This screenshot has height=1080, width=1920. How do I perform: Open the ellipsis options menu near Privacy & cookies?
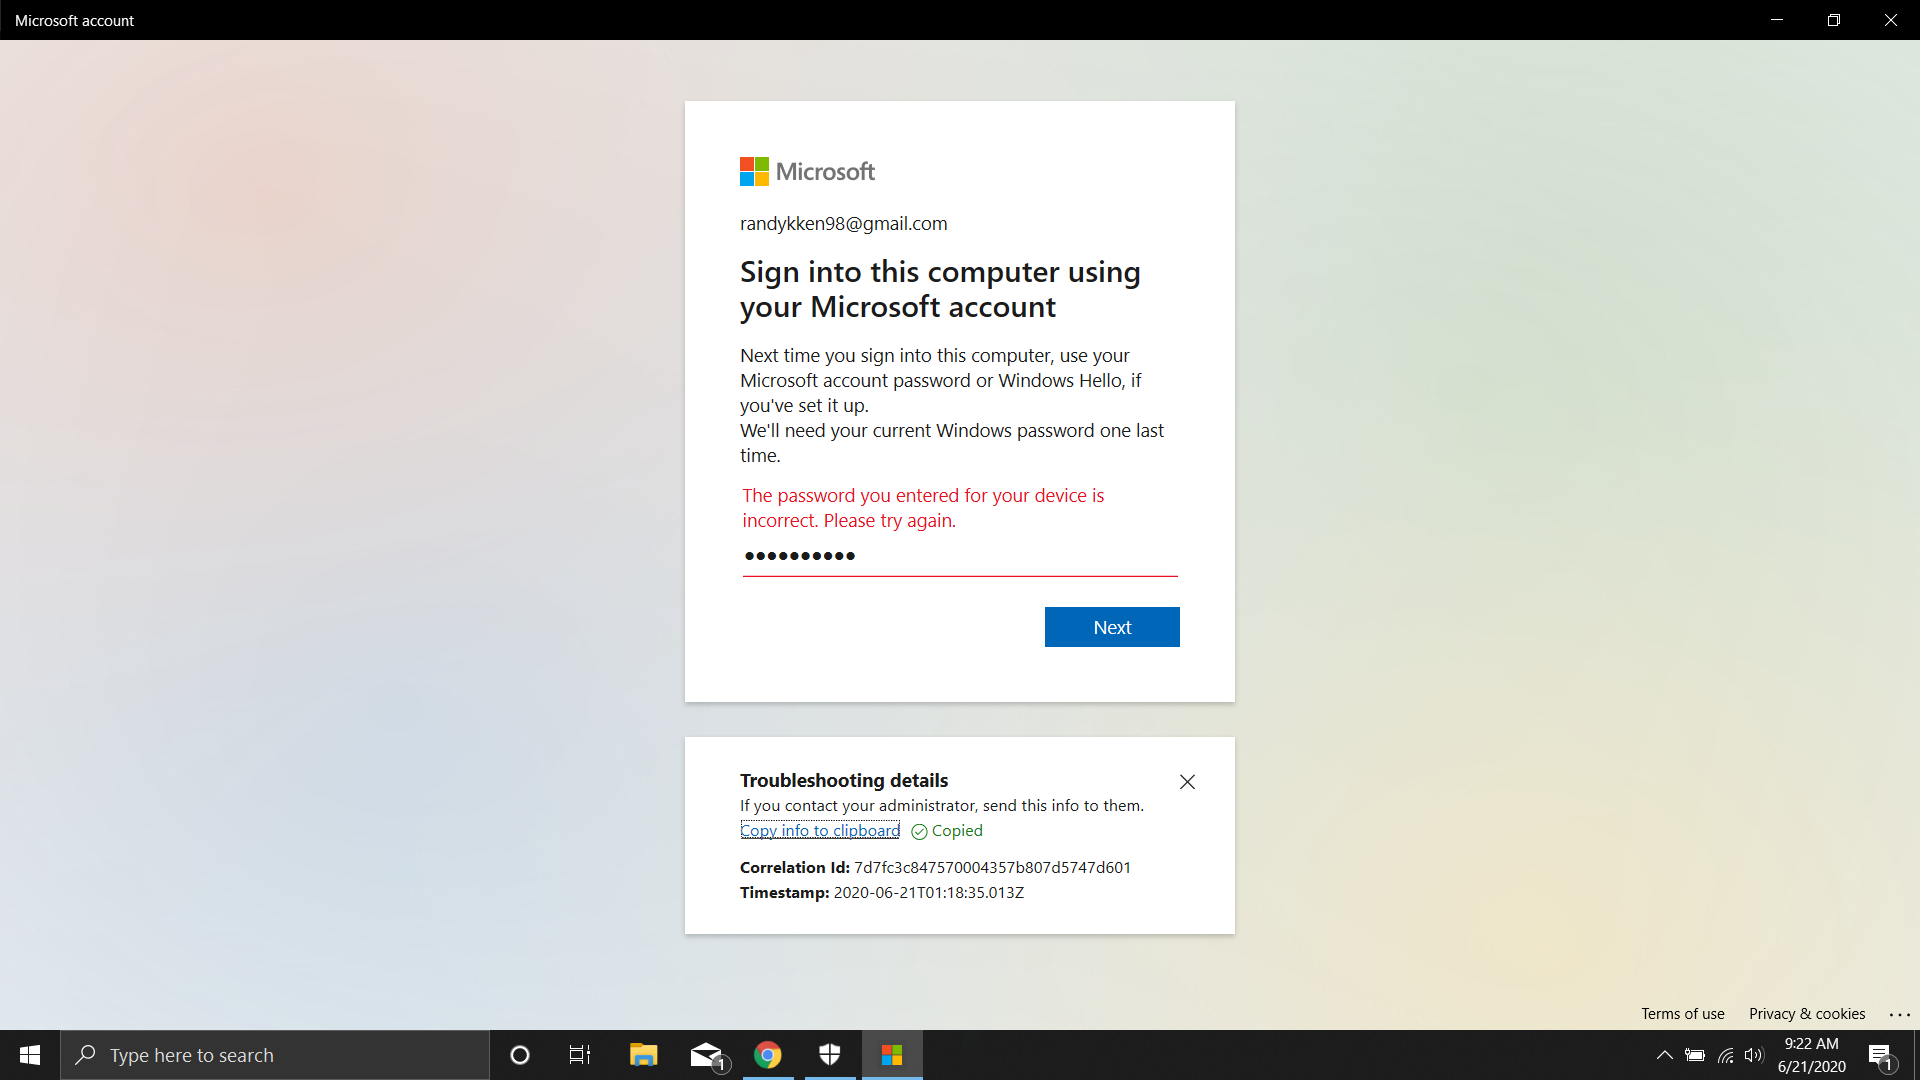click(x=1899, y=1014)
